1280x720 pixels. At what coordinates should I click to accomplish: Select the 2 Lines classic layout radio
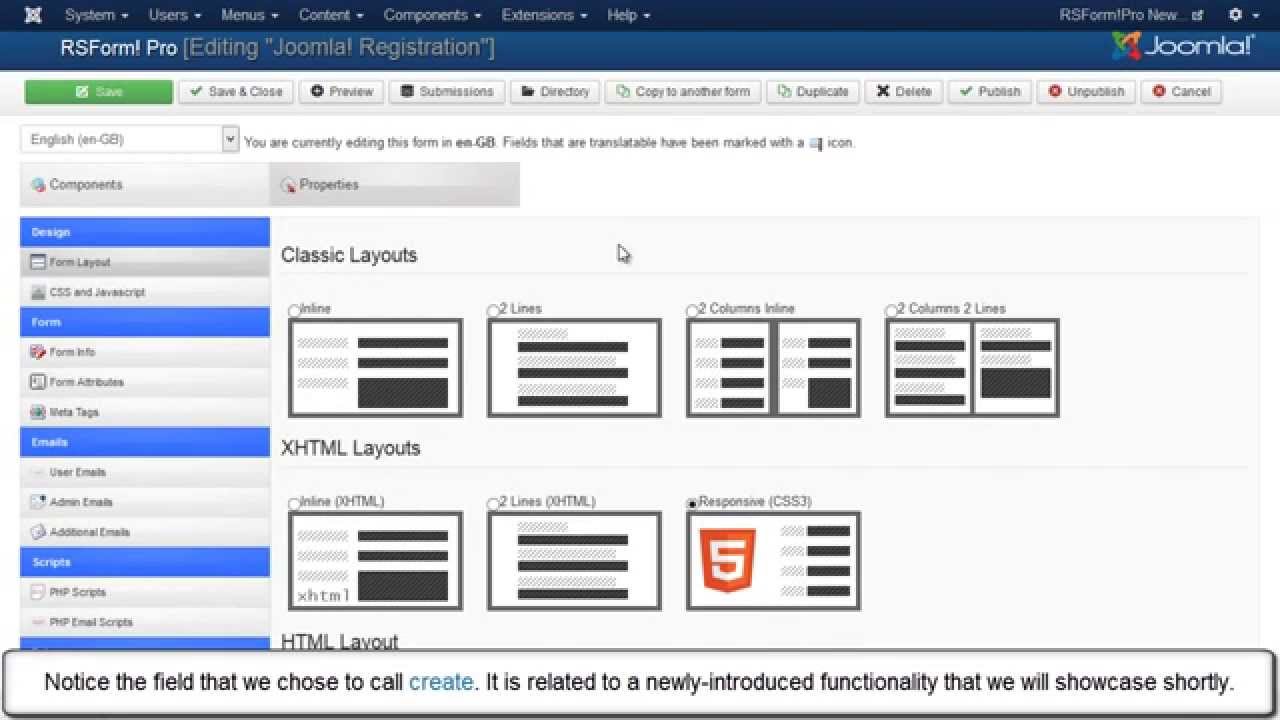(x=493, y=311)
